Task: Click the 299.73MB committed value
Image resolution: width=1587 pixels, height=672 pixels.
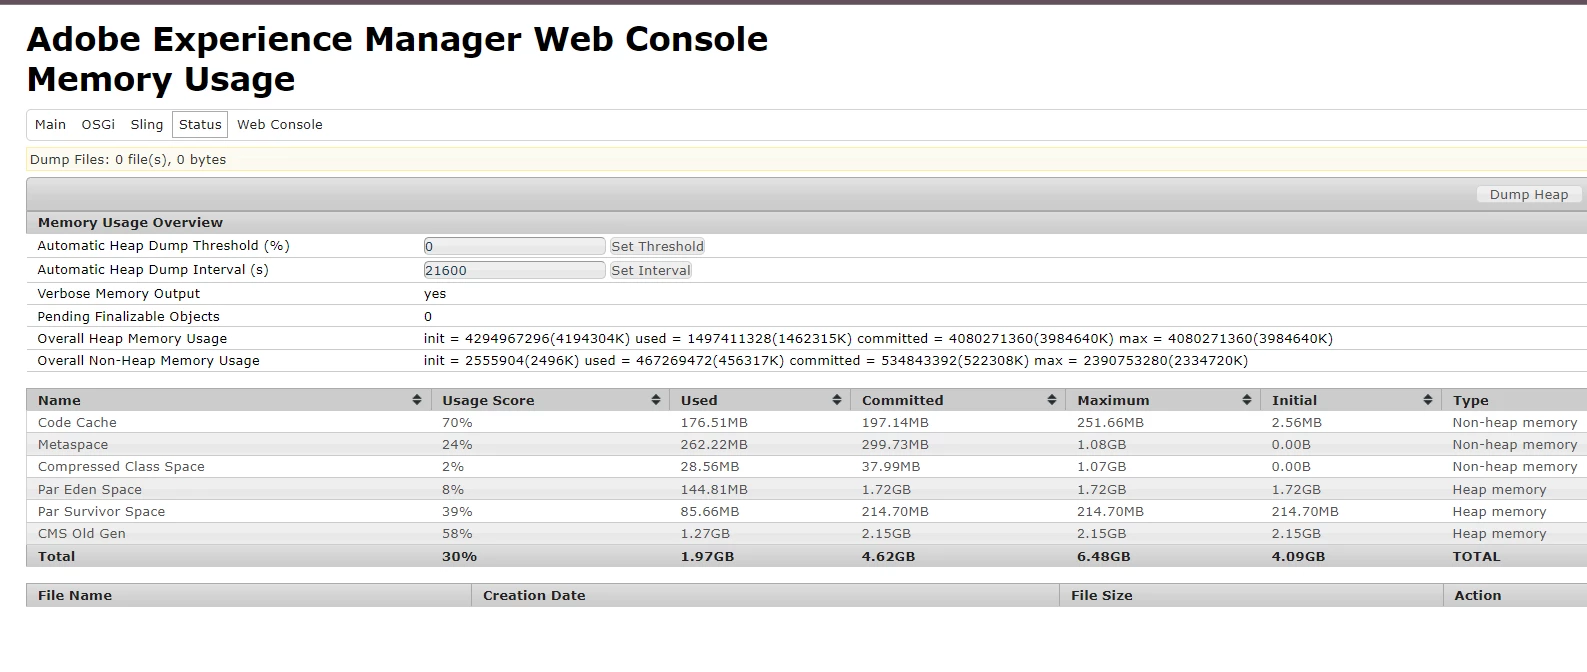Action: (895, 445)
